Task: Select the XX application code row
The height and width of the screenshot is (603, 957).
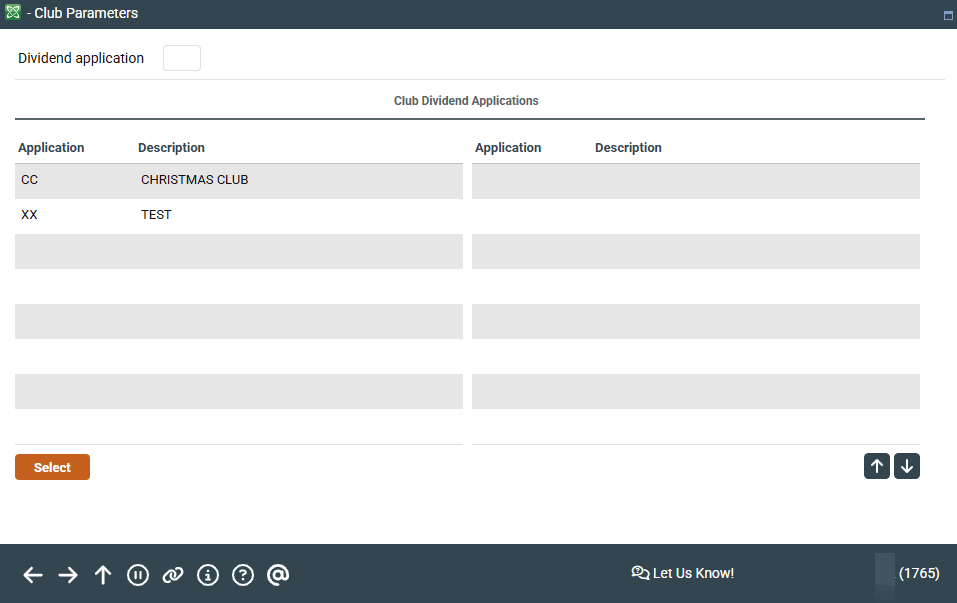Action: point(30,215)
